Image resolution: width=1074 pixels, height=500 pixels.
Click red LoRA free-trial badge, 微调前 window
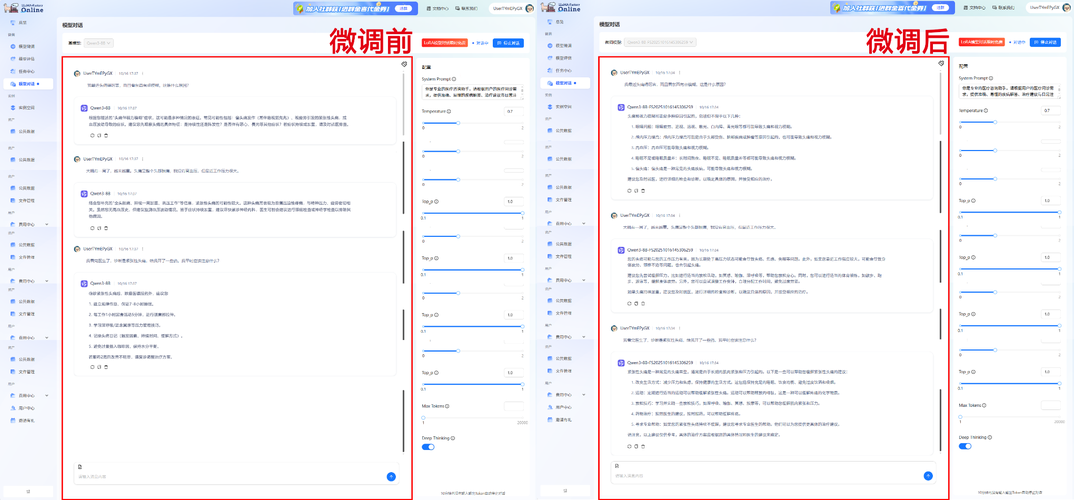445,42
